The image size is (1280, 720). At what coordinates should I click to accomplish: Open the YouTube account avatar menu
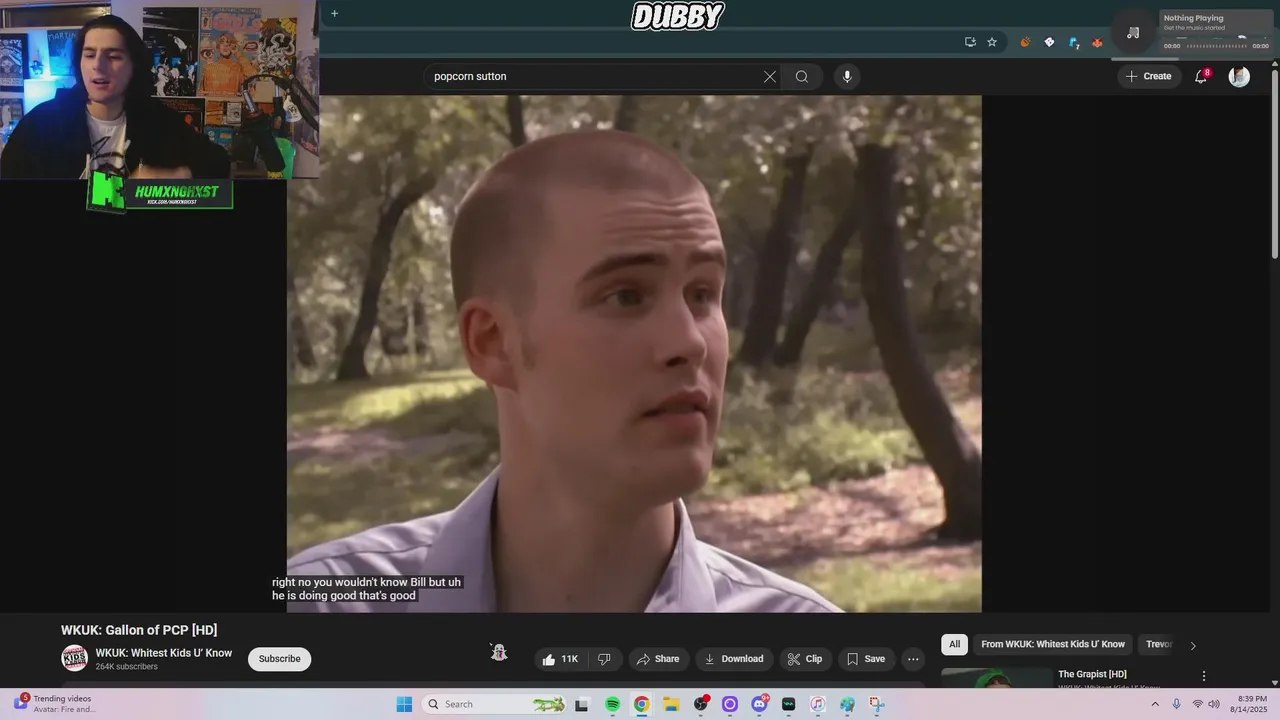point(1239,76)
